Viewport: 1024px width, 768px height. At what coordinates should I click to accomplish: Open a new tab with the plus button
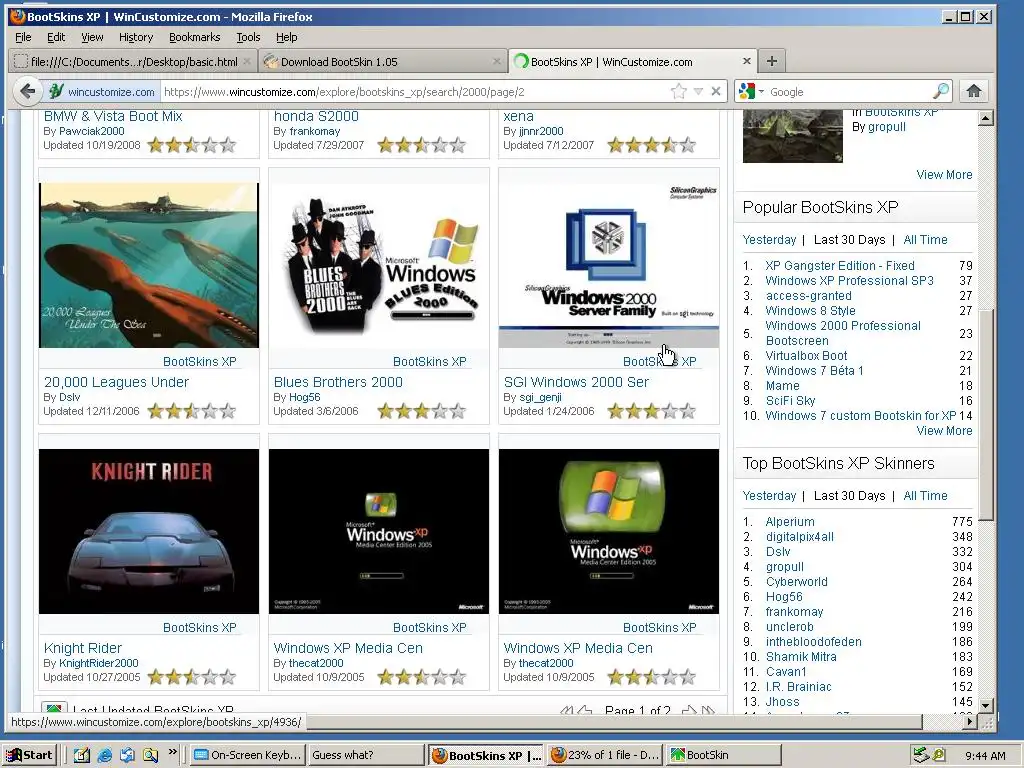tap(771, 61)
